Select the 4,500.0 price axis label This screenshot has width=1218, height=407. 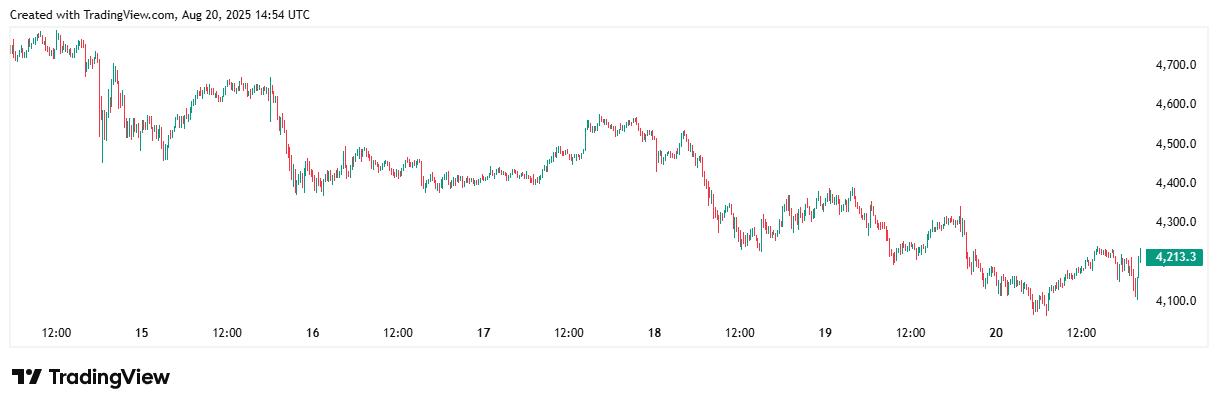[1176, 144]
